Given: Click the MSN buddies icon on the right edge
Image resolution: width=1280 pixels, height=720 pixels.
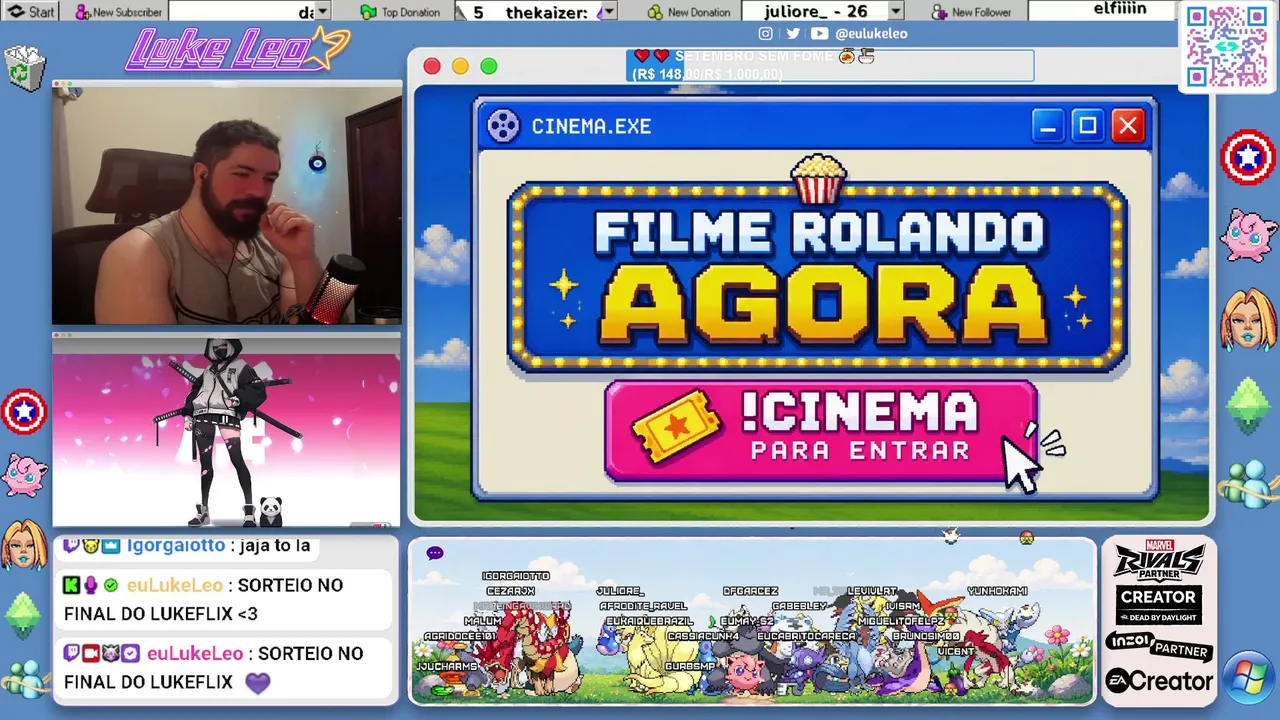Looking at the screenshot, I should click(x=1248, y=483).
